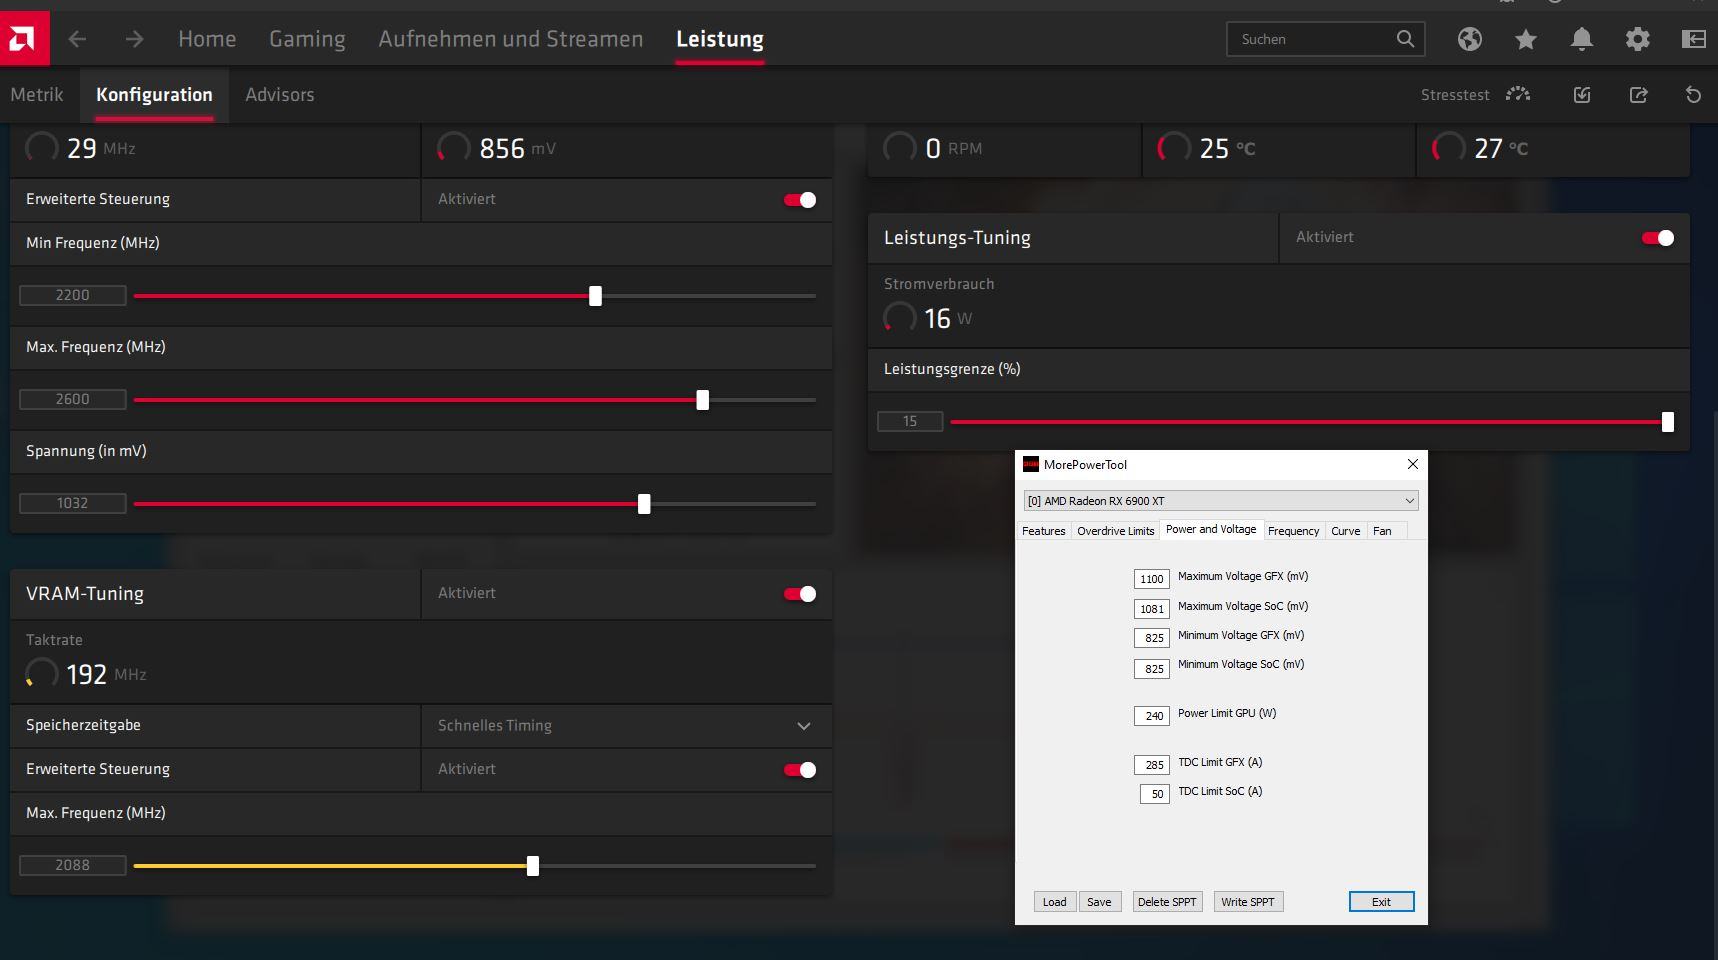The height and width of the screenshot is (960, 1718).
Task: Open Curve tab in MorePowerTool
Action: tap(1345, 531)
